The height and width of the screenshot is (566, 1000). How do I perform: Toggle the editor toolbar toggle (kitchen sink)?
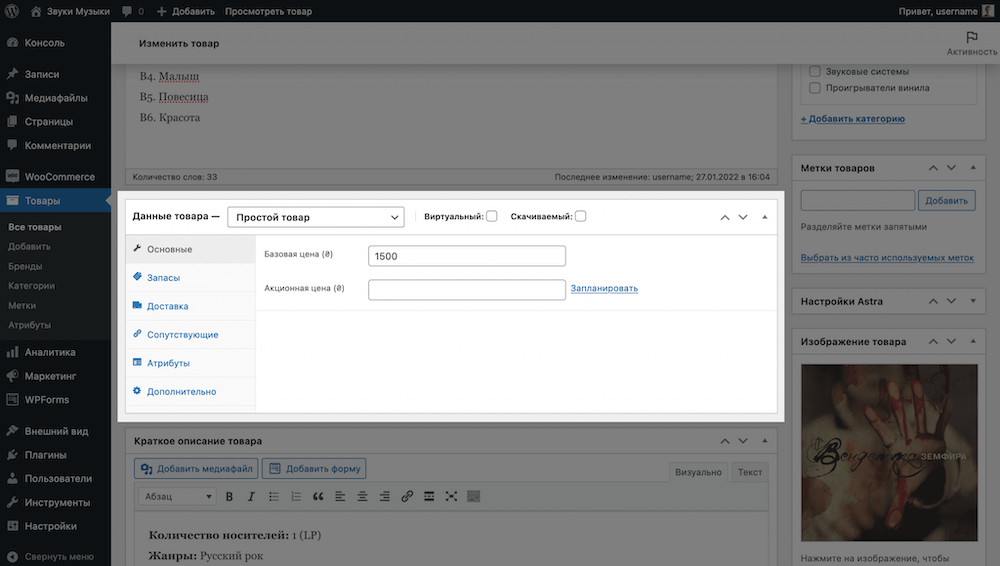tap(473, 496)
